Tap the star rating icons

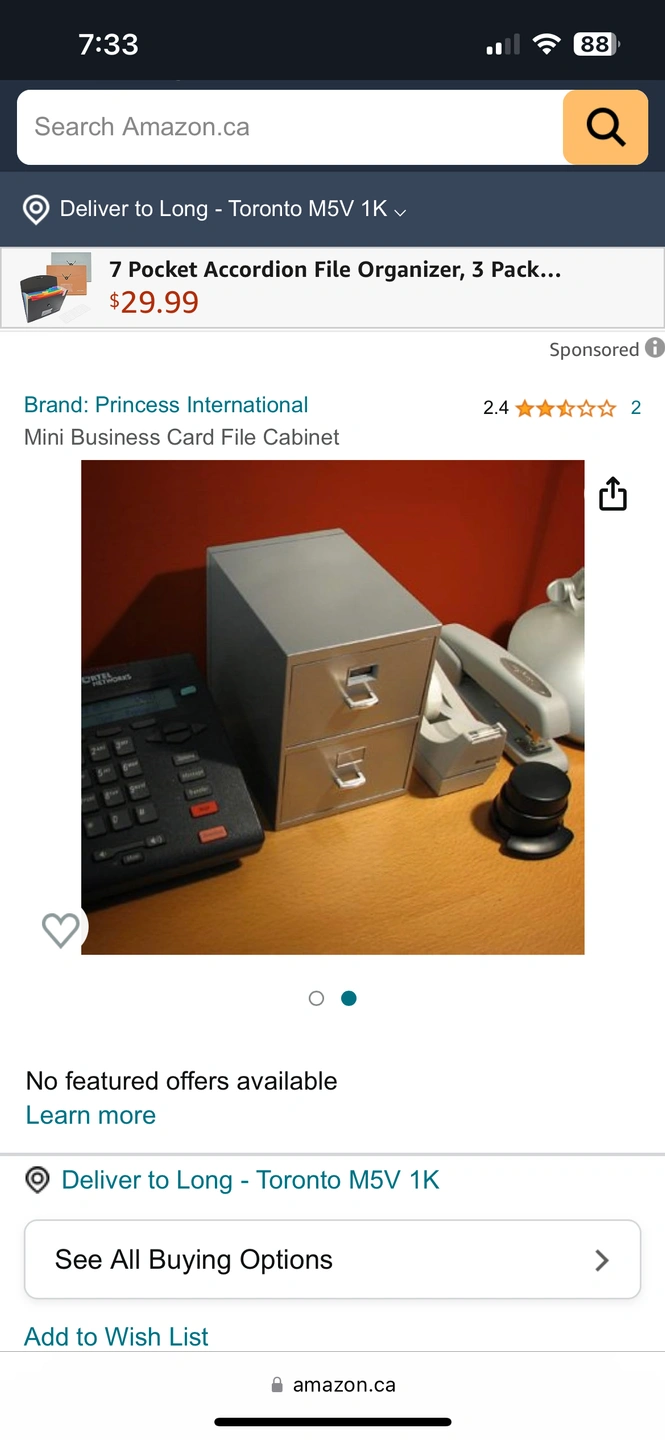566,408
